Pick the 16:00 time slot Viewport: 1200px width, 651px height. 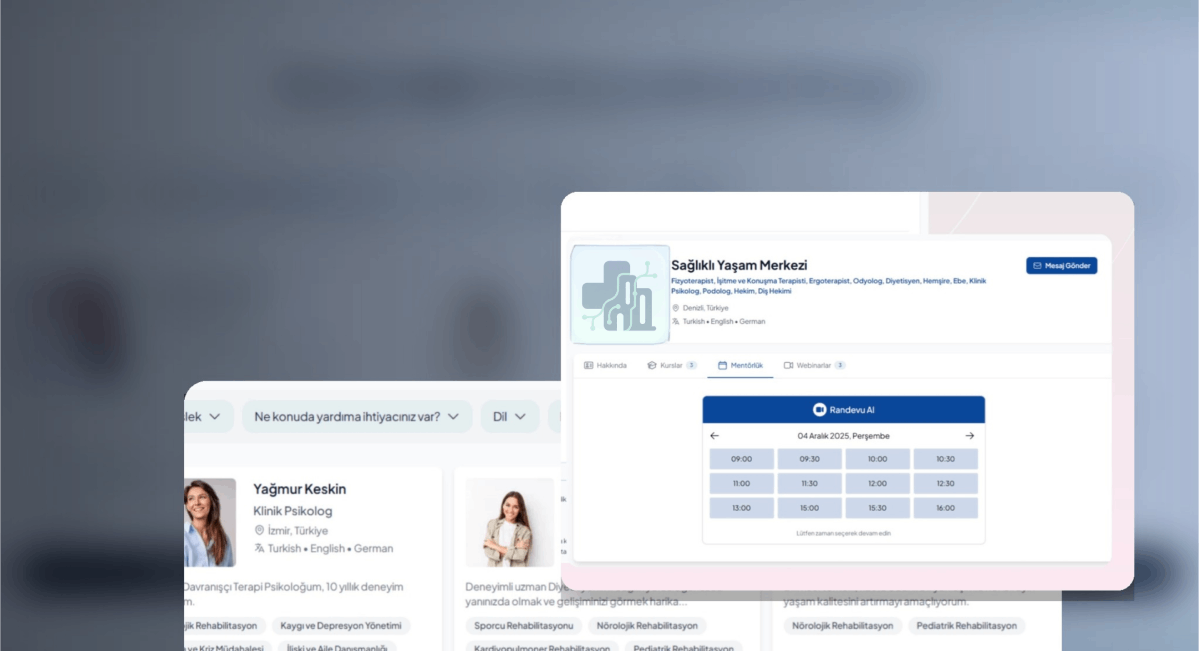[945, 508]
